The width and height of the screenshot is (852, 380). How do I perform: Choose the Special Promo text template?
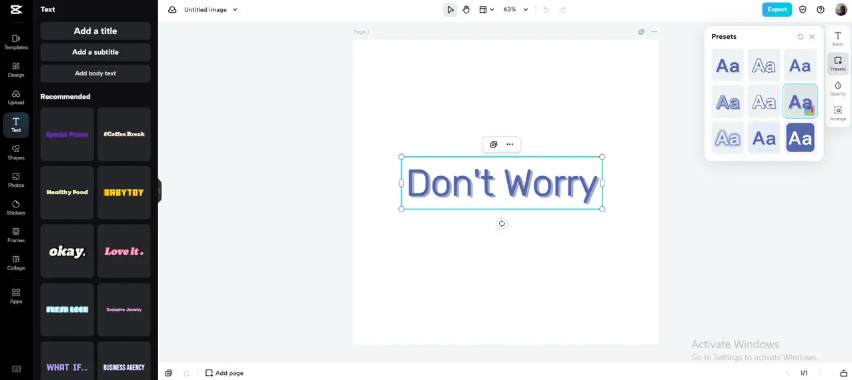pyautogui.click(x=67, y=134)
